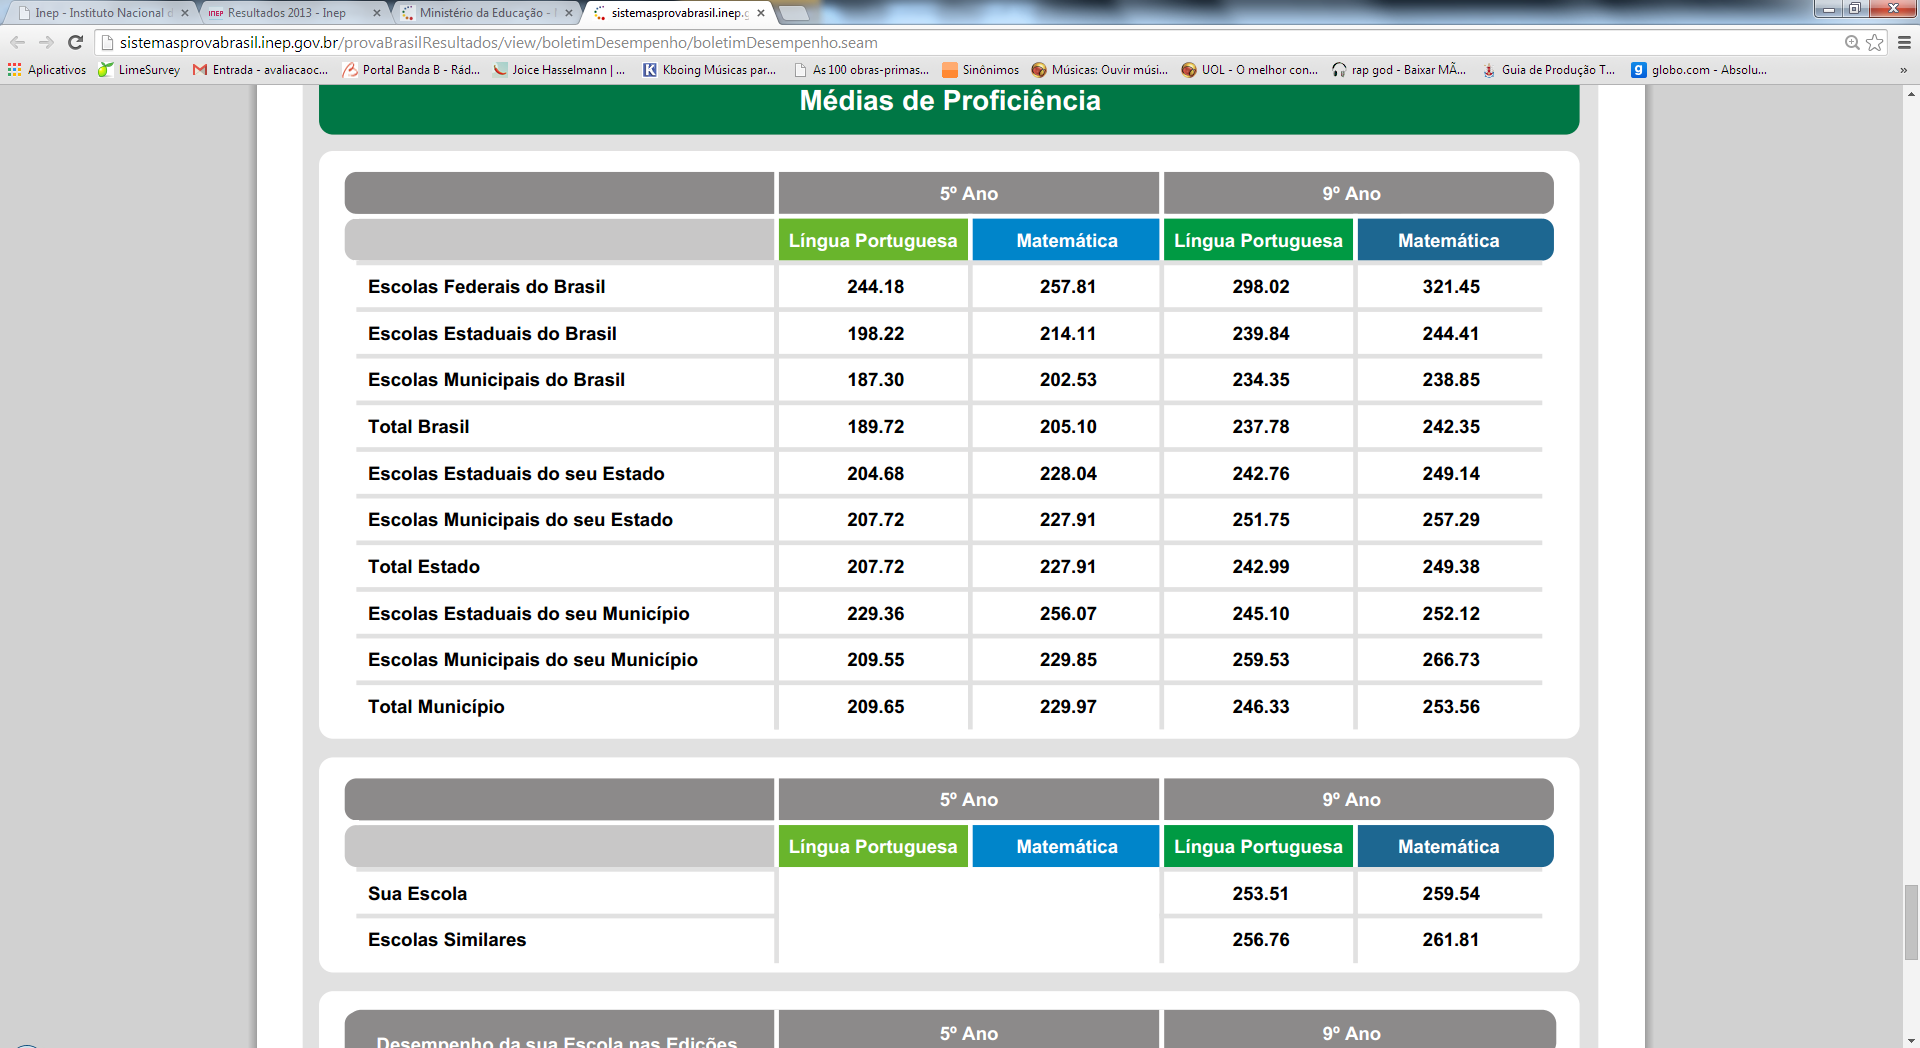The height and width of the screenshot is (1048, 1920).
Task: Click the Escolas Similares row label
Action: 446,940
